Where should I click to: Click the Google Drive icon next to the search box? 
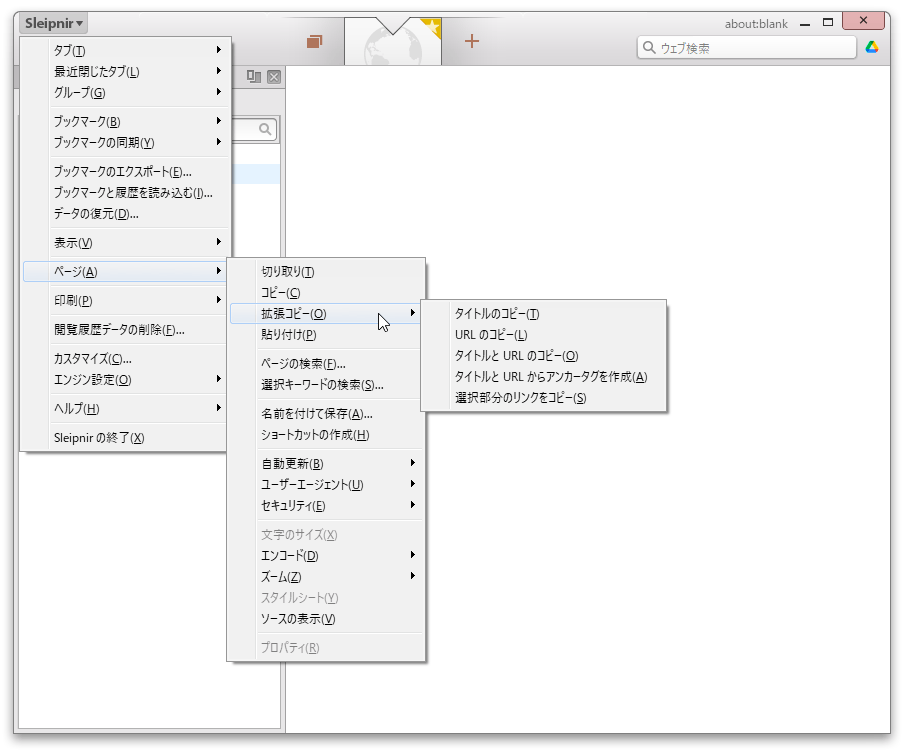point(872,47)
